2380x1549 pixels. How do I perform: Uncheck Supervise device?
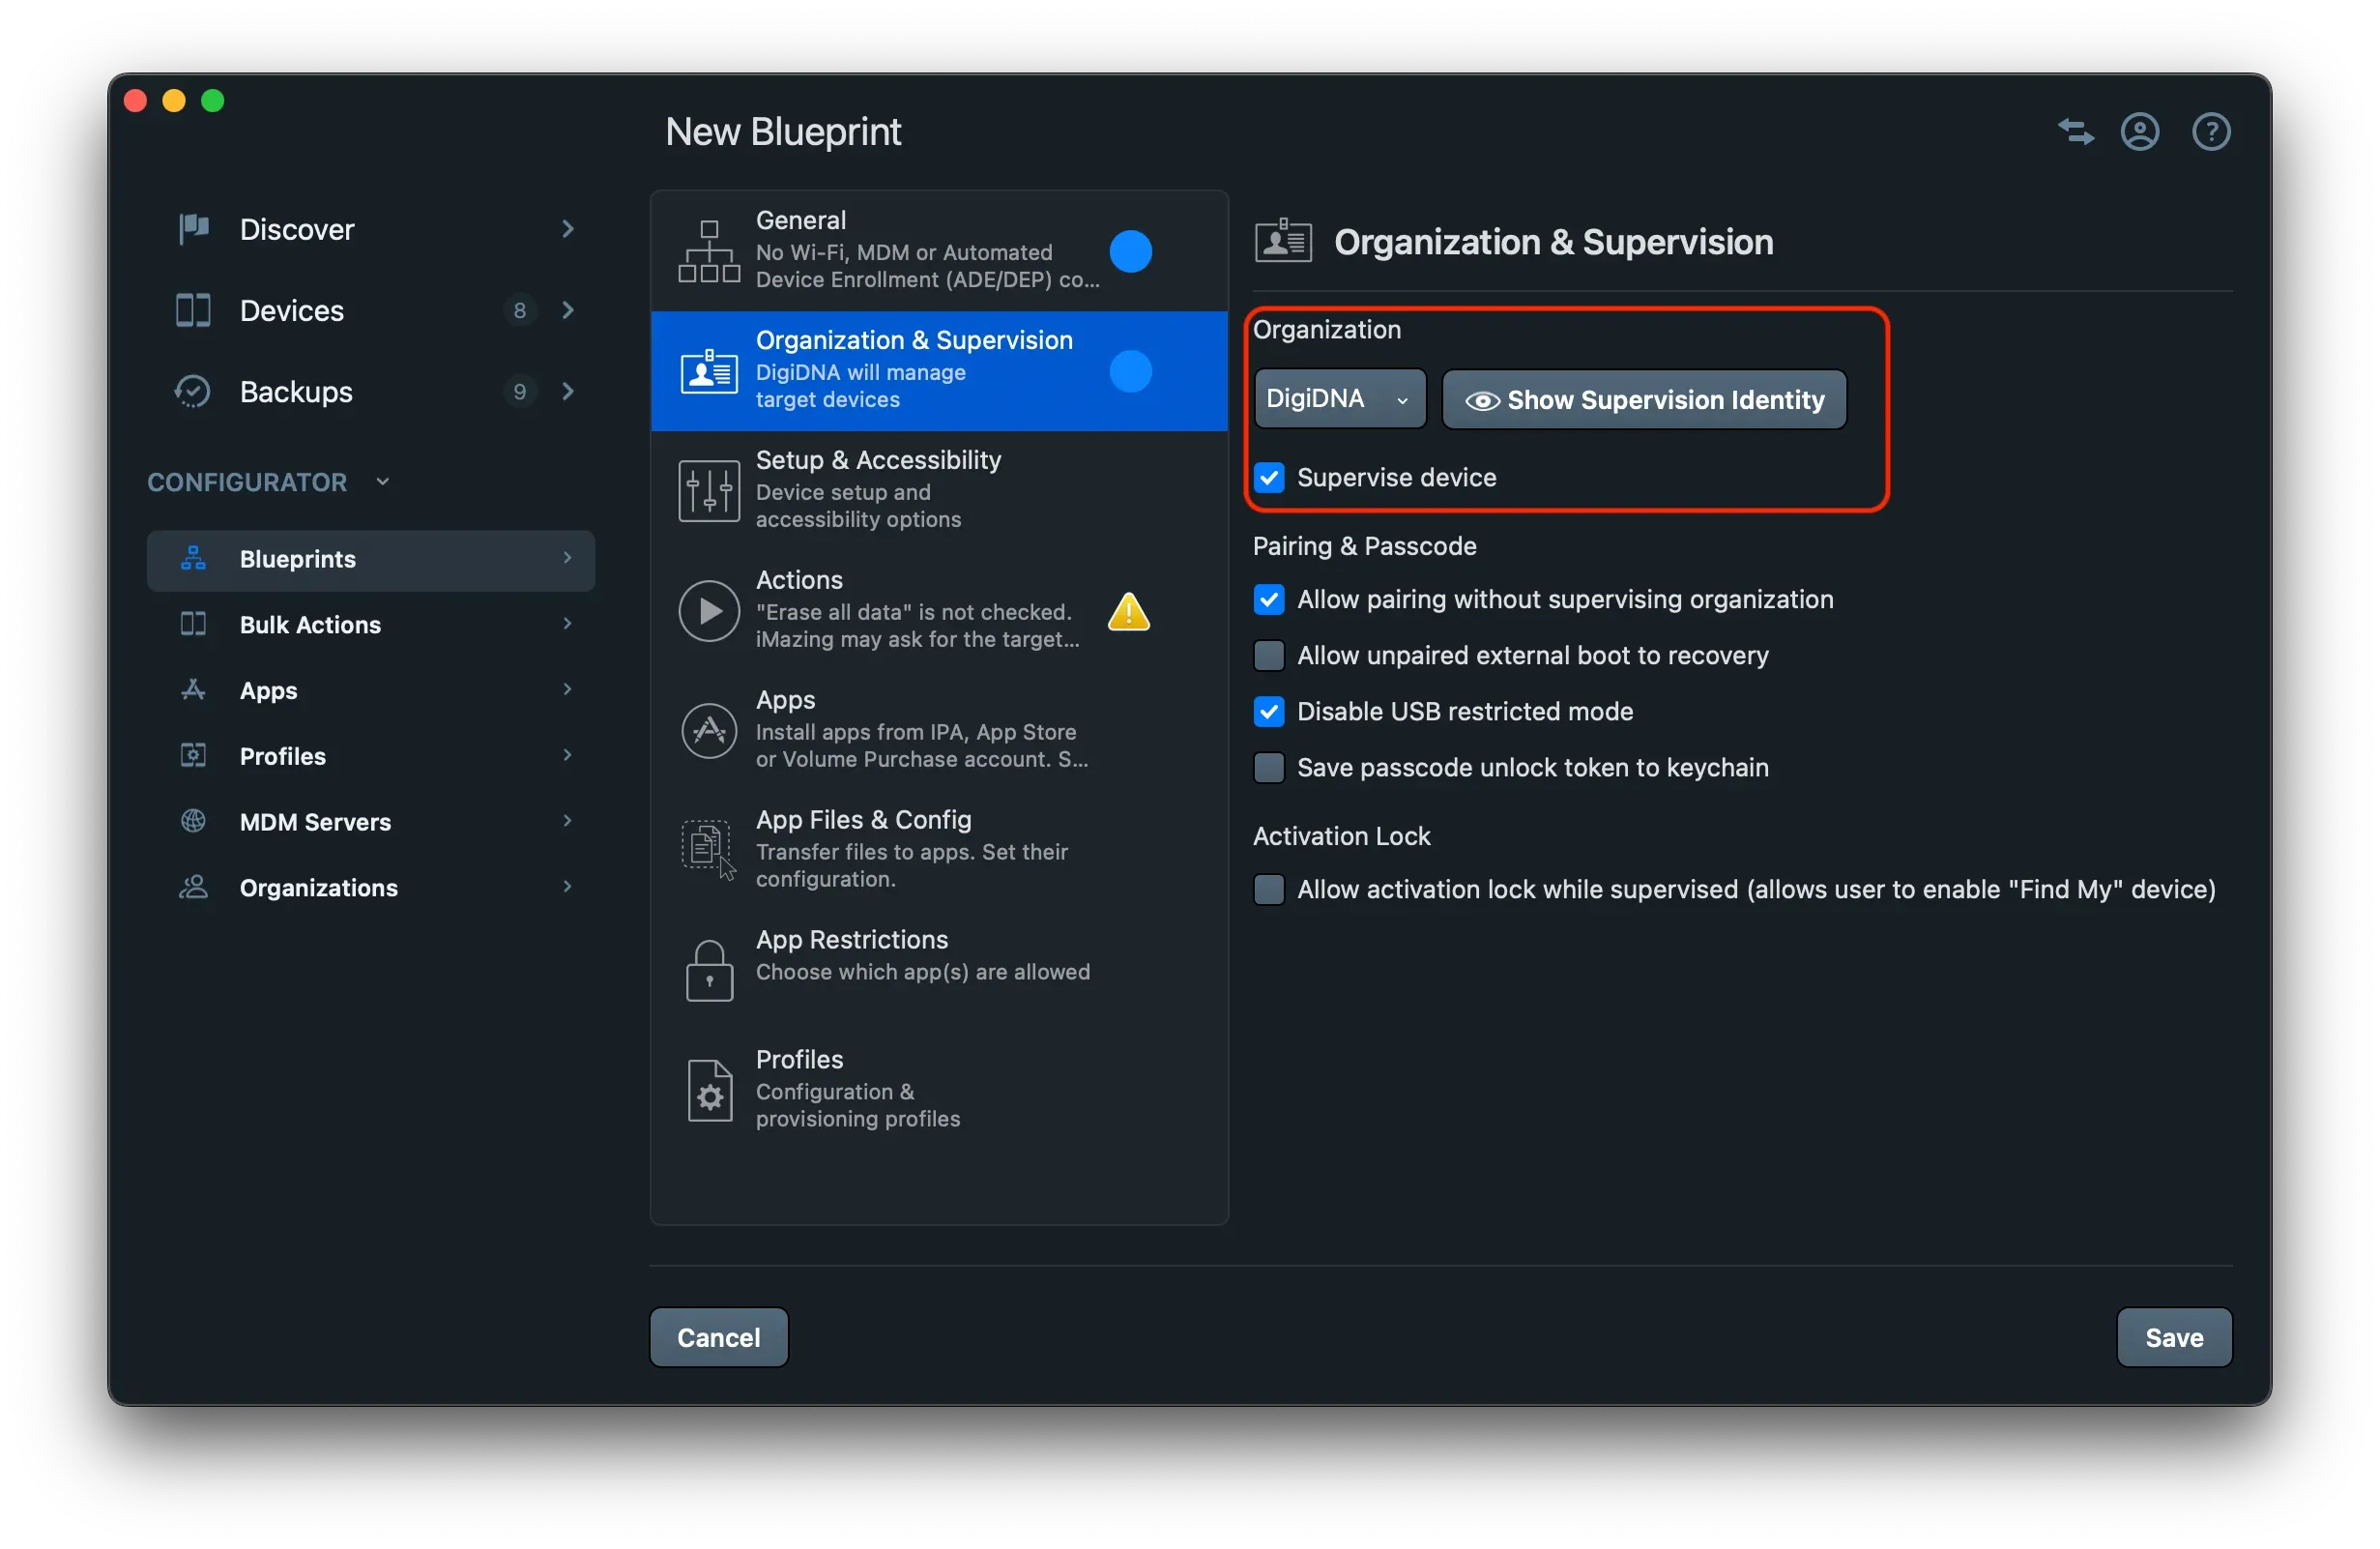pyautogui.click(x=1268, y=477)
